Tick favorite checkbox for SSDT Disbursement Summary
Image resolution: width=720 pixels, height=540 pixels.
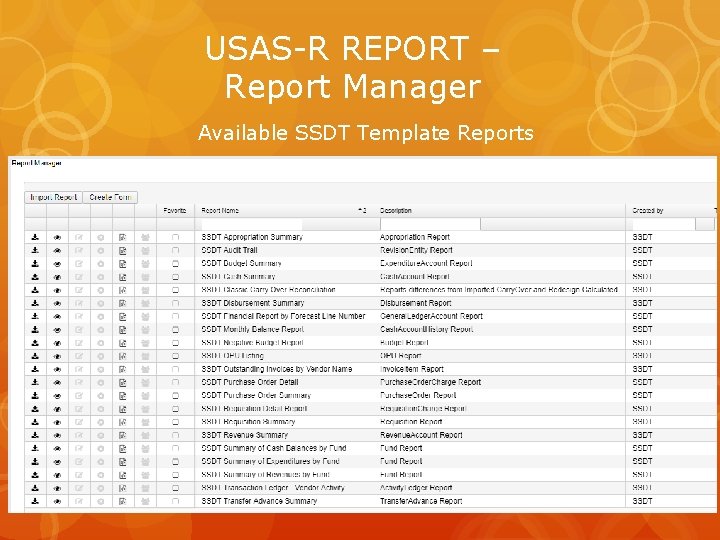pyautogui.click(x=175, y=304)
